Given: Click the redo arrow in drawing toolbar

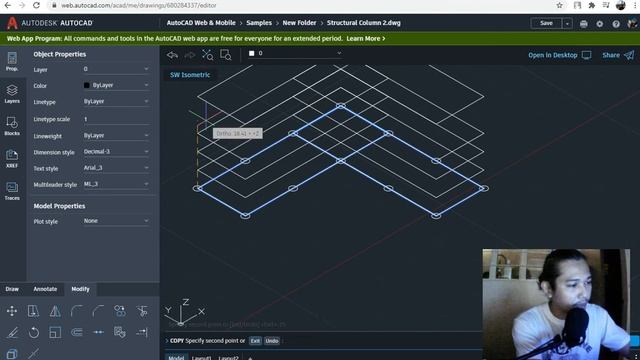Looking at the screenshot, I should [x=190, y=55].
